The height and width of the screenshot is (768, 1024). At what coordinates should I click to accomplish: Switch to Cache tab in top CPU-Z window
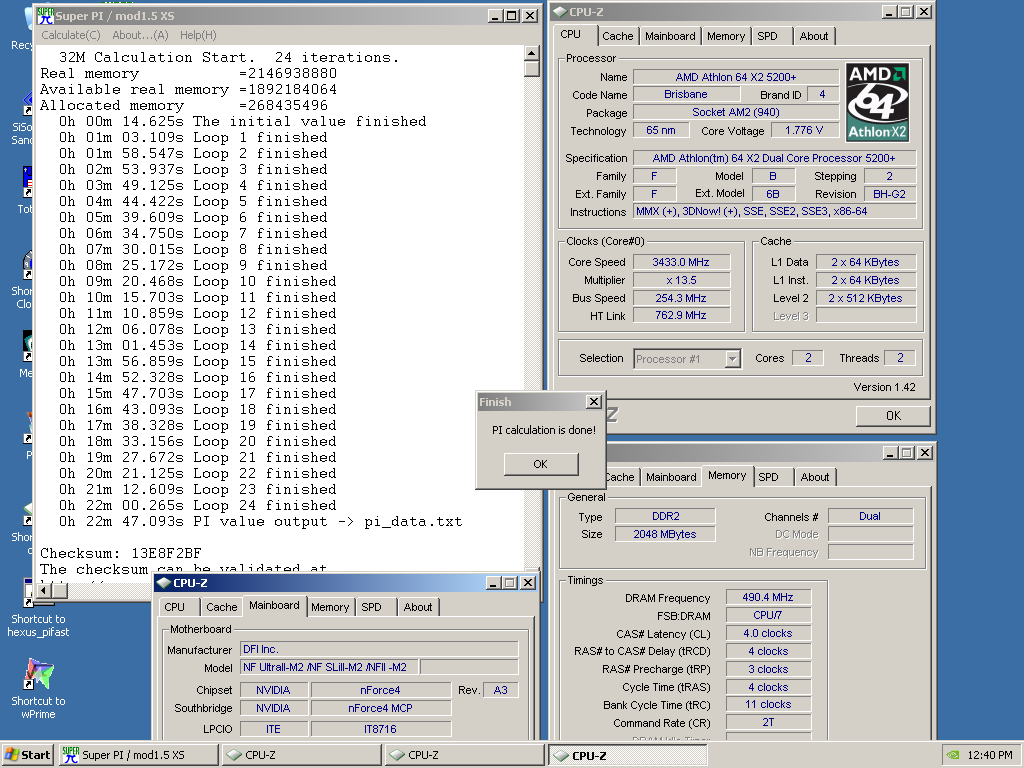tap(617, 37)
